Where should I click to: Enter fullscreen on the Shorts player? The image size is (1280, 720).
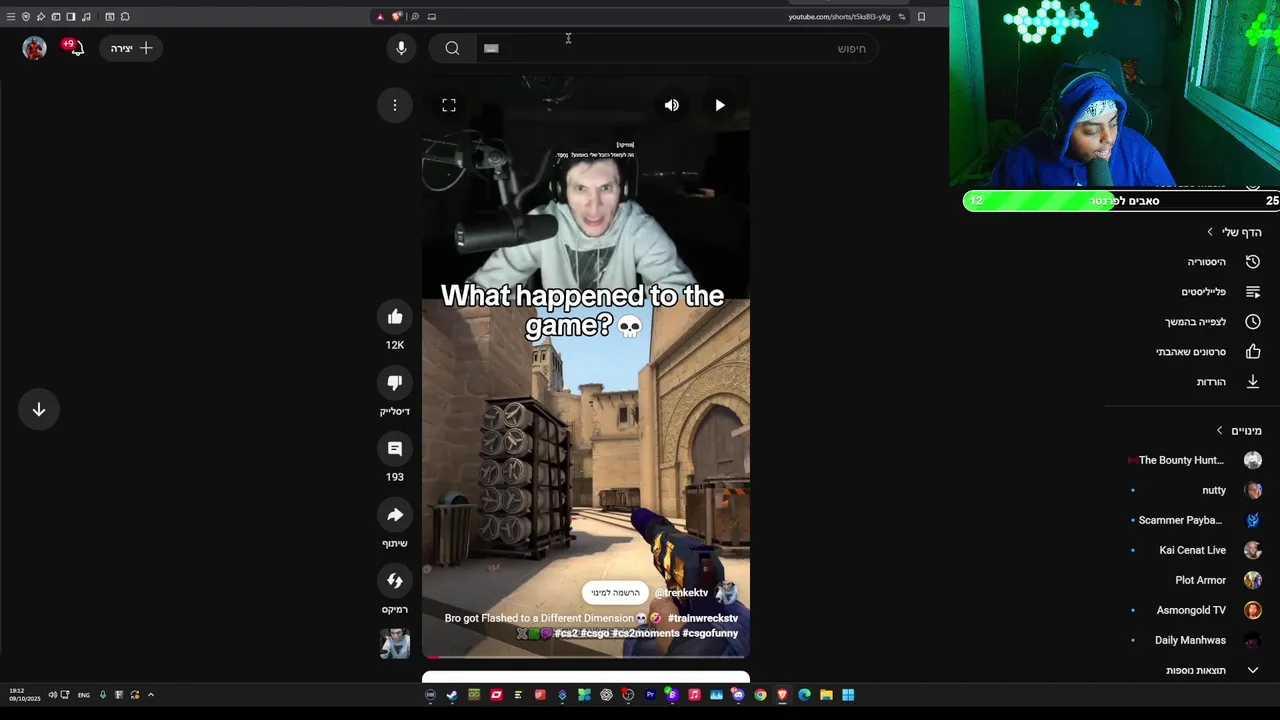click(x=449, y=105)
